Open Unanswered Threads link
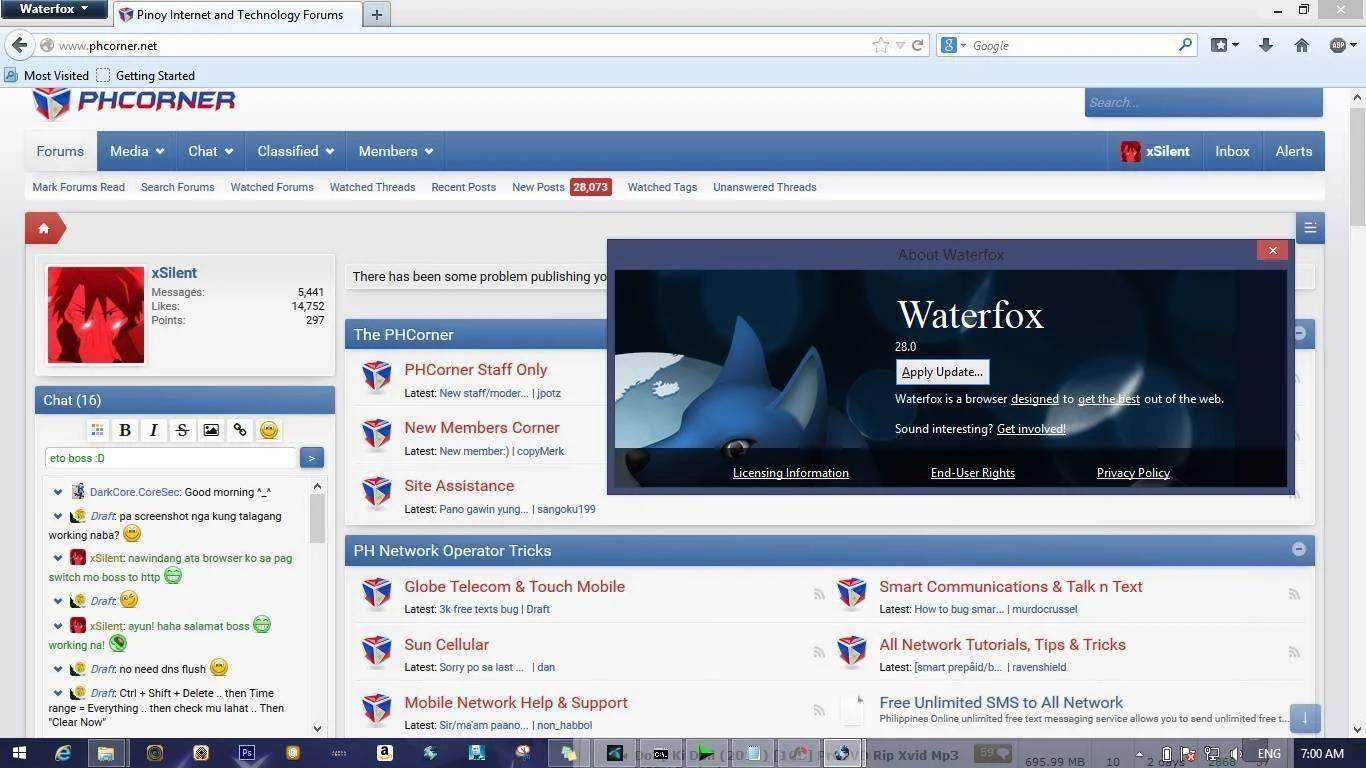The image size is (1366, 768). tap(764, 187)
